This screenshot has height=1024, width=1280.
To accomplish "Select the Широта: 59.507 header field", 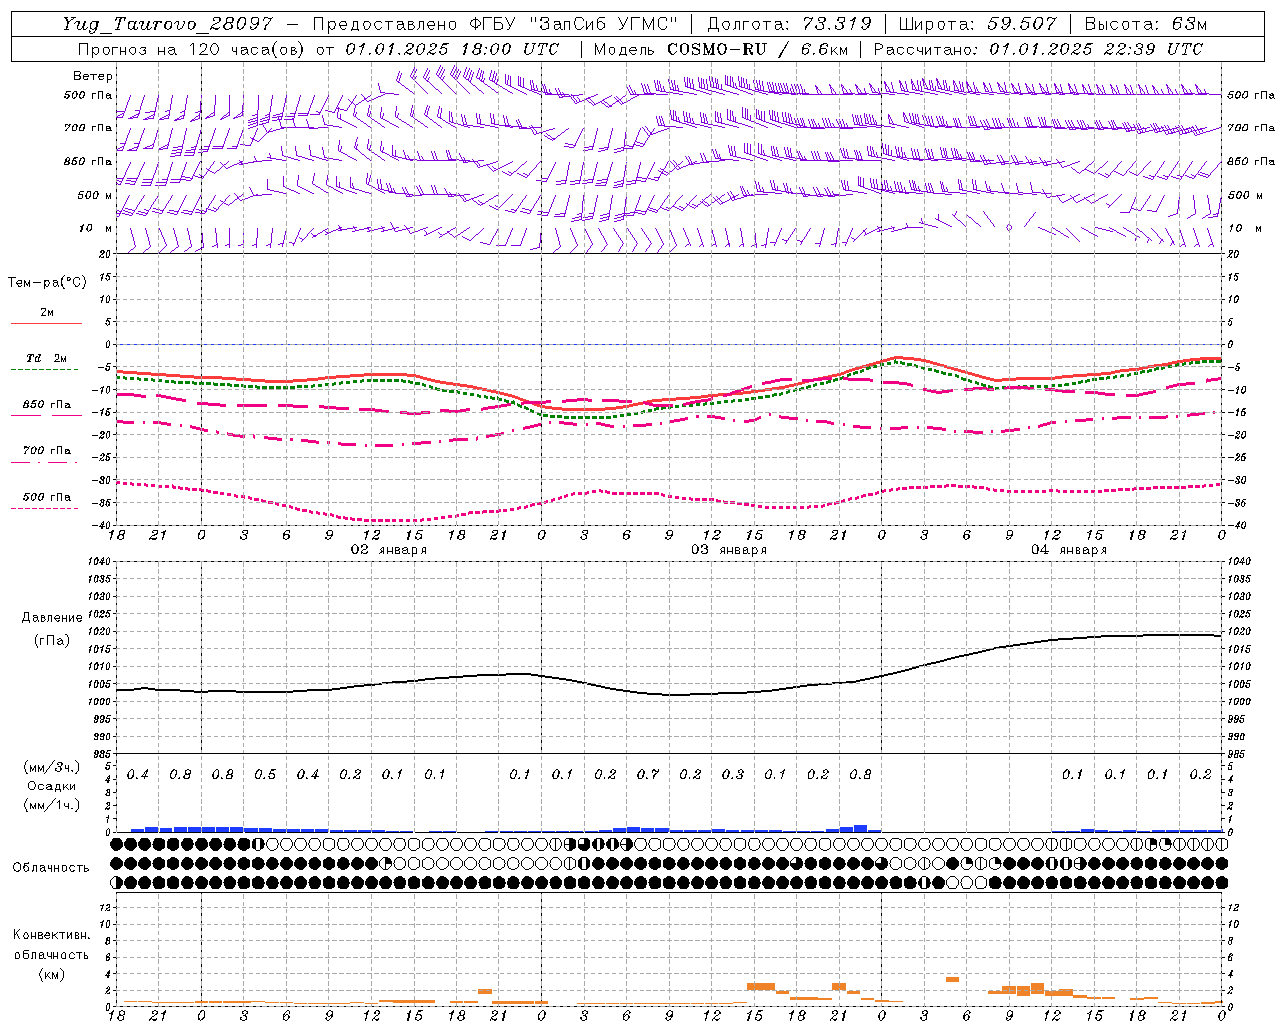I will (979, 24).
